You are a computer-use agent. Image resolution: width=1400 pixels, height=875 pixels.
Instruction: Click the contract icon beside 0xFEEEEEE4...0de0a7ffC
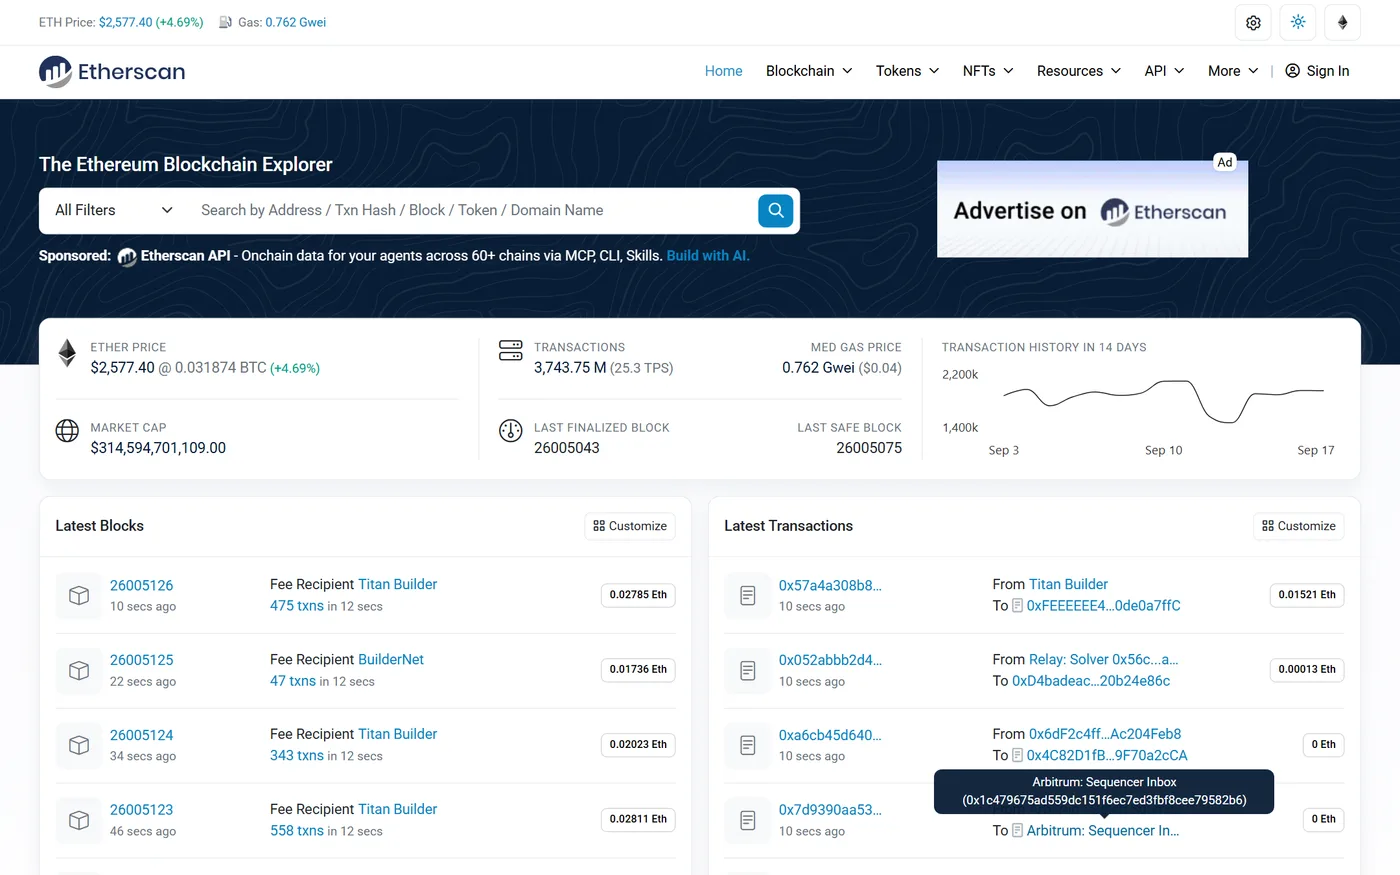tap(1017, 606)
